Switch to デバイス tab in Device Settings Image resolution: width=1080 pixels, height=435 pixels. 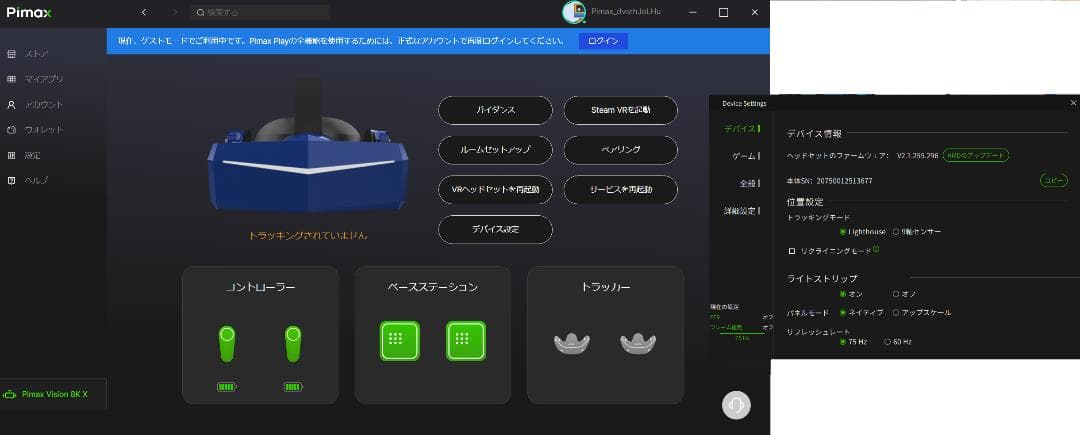point(742,129)
